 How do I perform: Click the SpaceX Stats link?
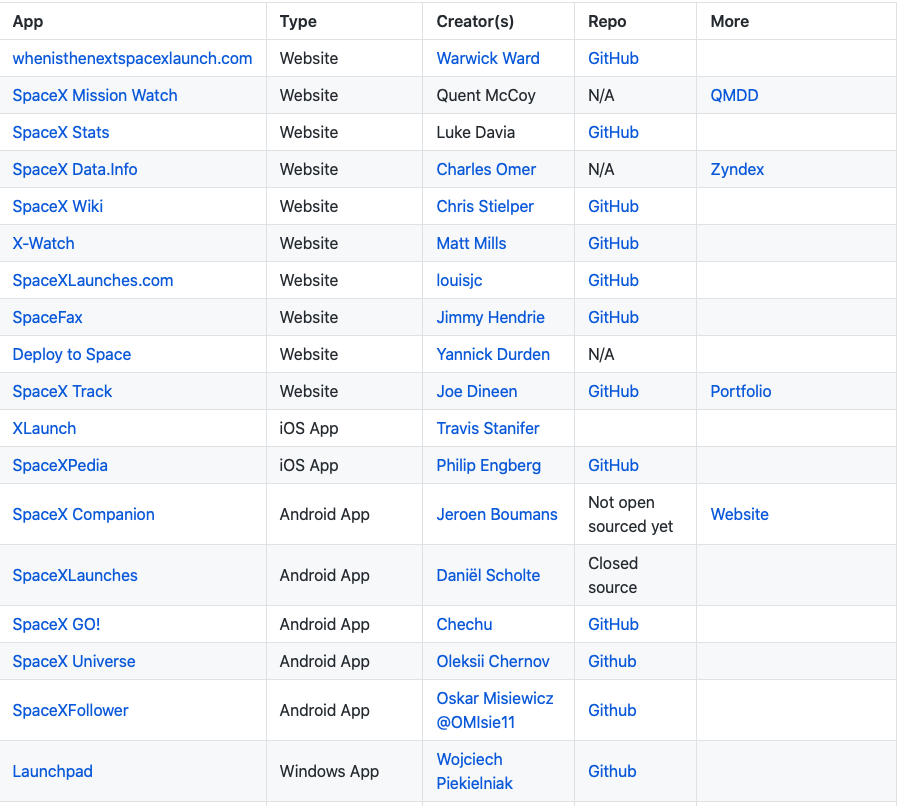(61, 132)
